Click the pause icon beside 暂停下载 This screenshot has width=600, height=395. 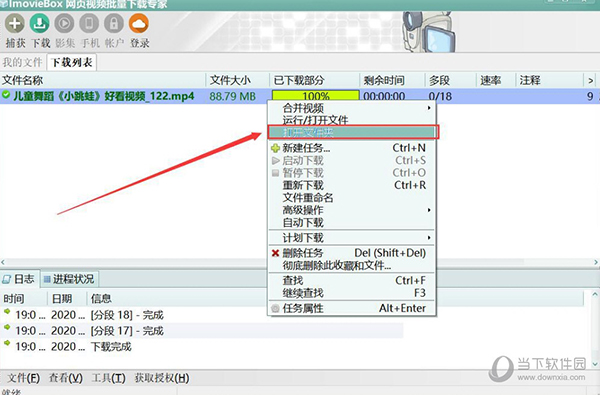click(275, 173)
